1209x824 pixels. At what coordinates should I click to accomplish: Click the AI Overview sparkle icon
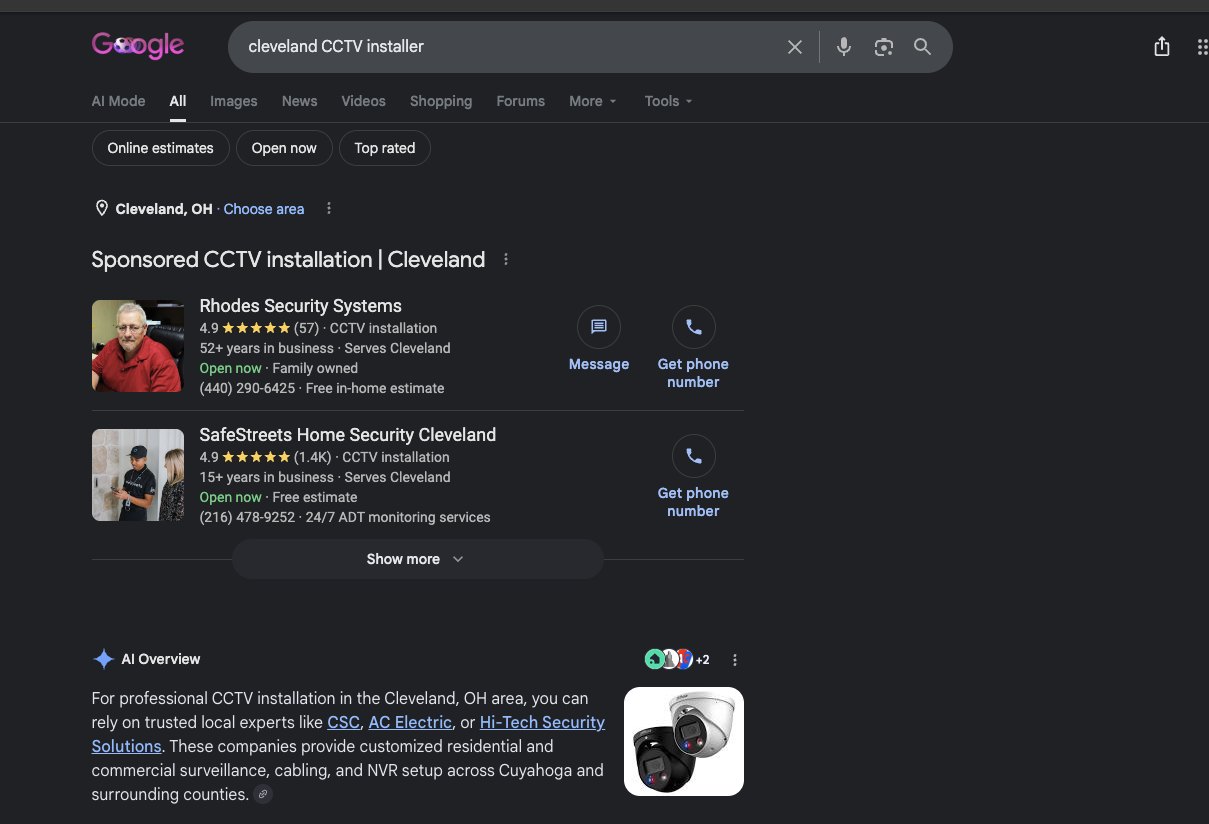(x=103, y=659)
